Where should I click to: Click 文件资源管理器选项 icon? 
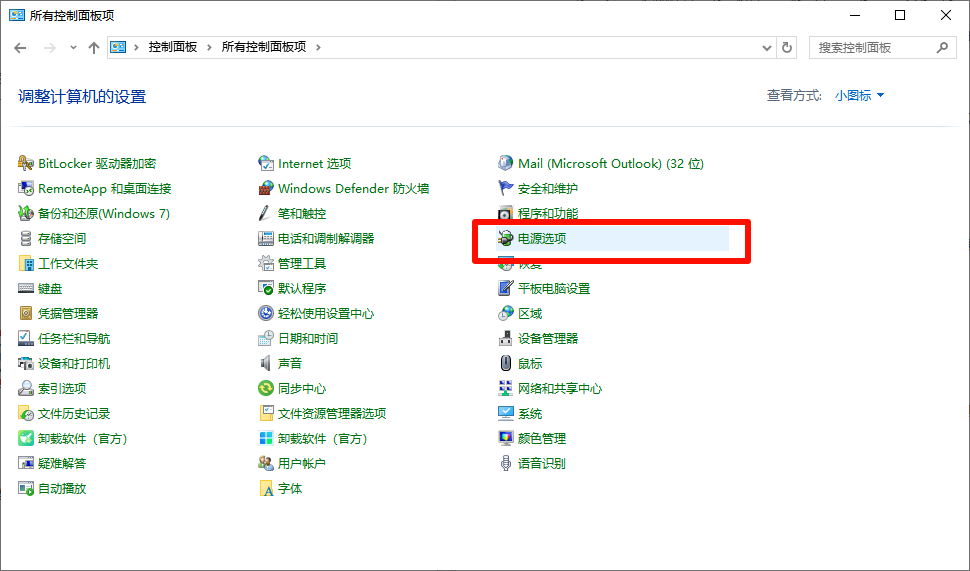[265, 413]
